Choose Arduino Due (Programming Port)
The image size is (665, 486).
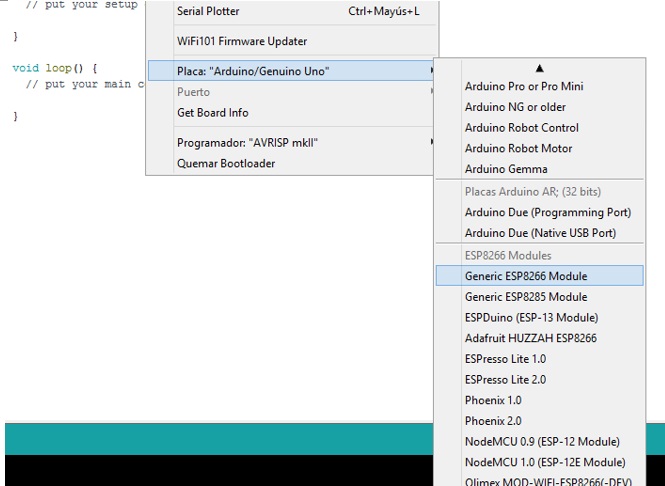(547, 212)
